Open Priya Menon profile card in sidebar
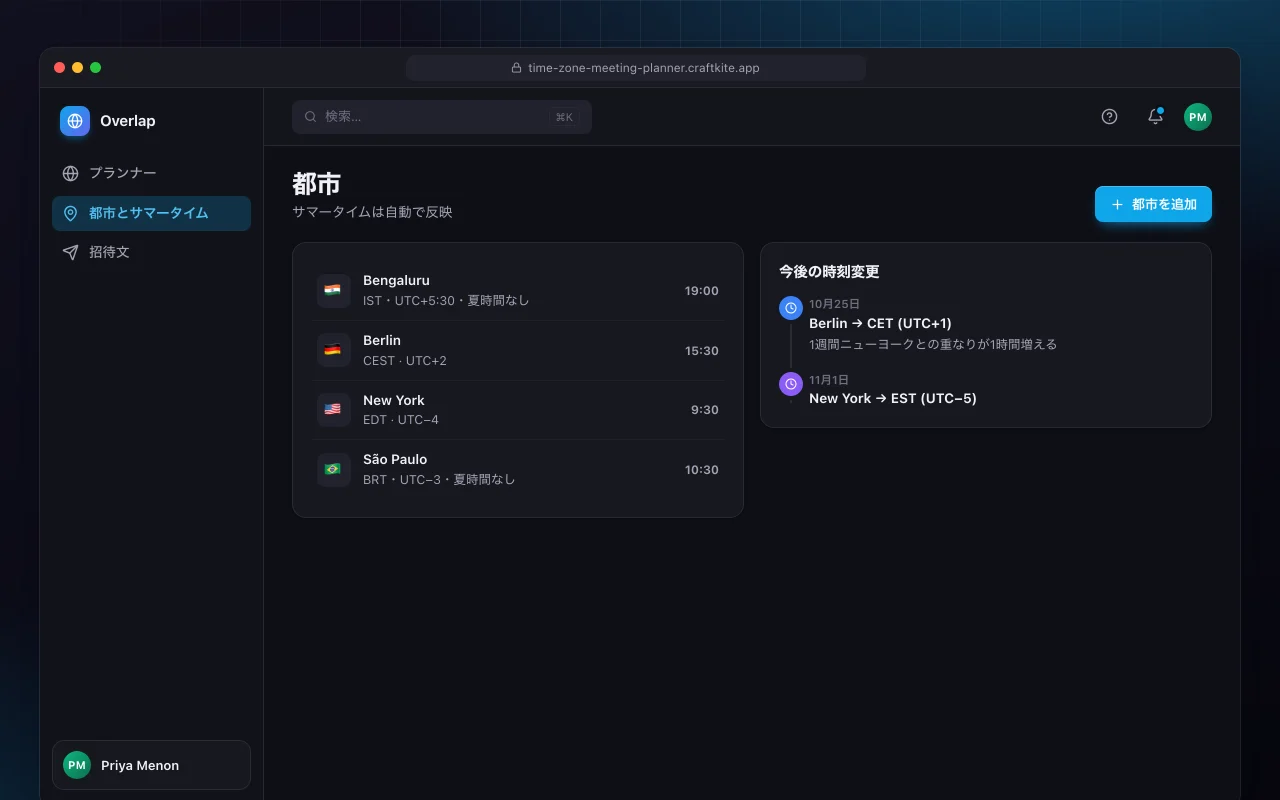Screen dimensions: 1280x800 151,765
